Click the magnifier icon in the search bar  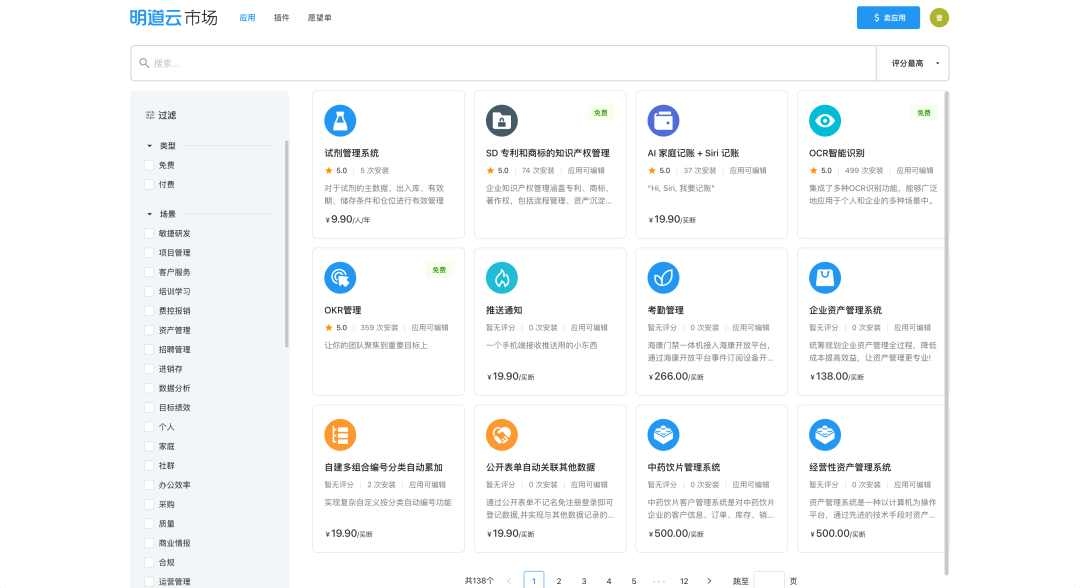144,63
